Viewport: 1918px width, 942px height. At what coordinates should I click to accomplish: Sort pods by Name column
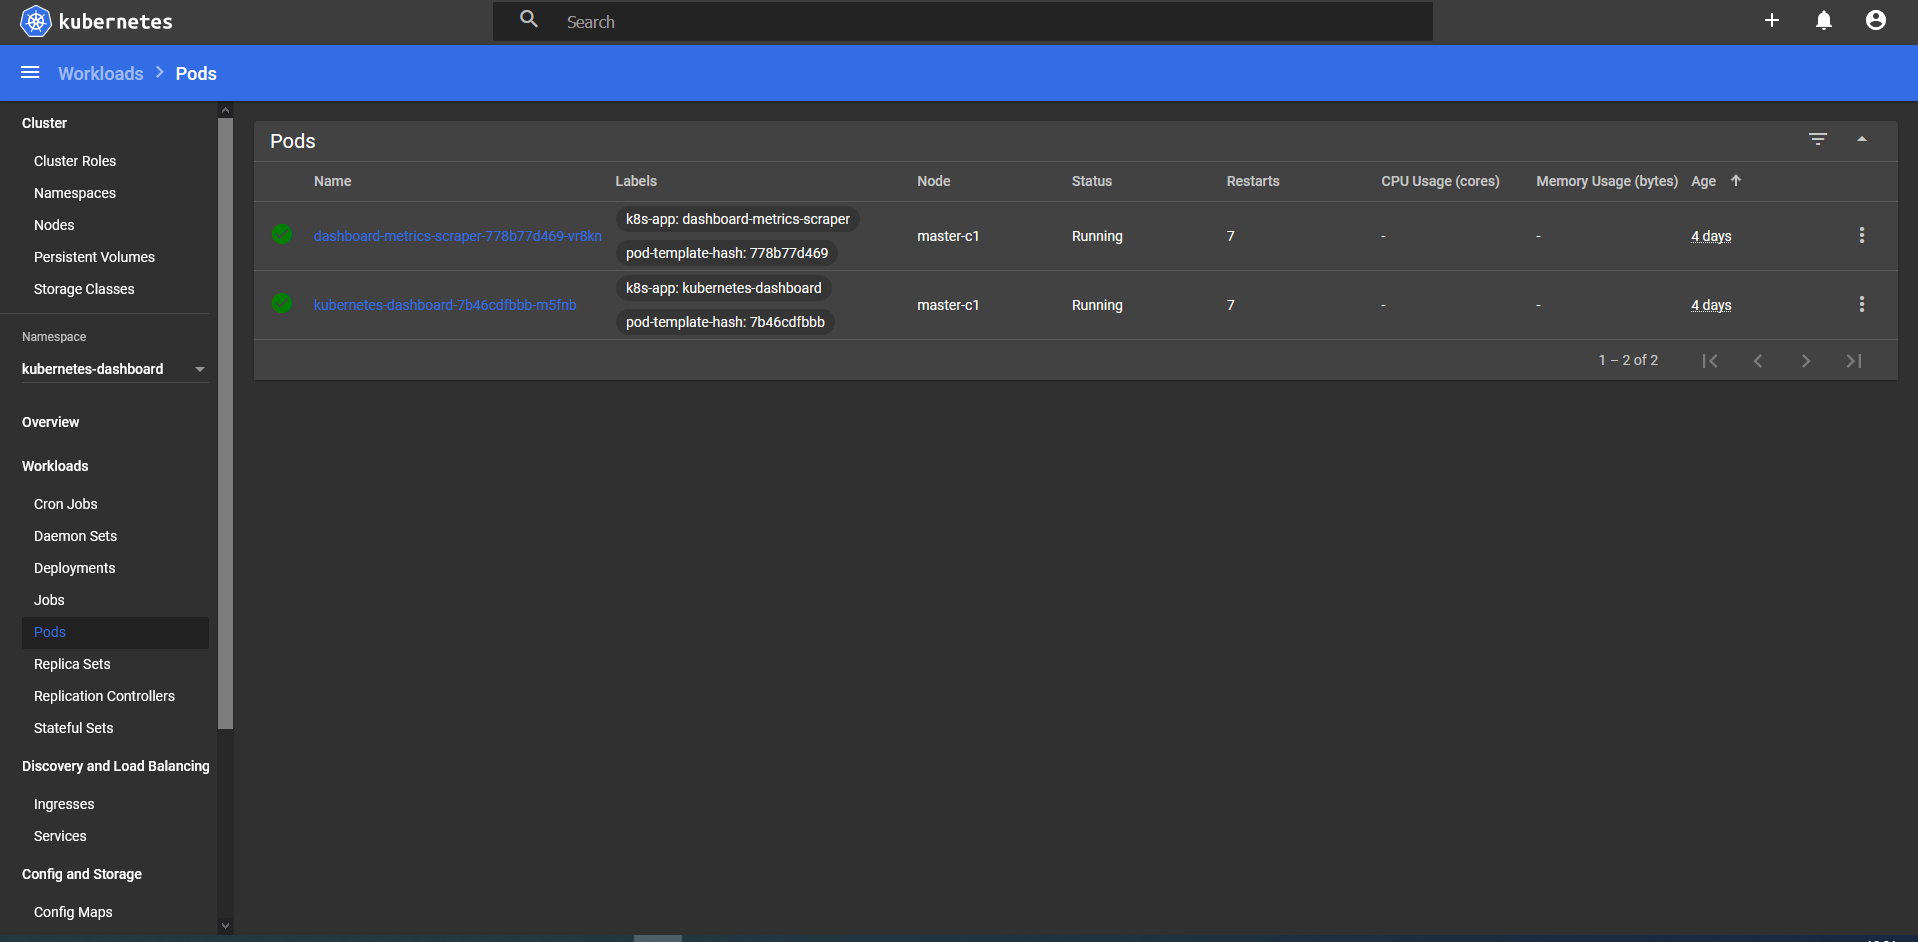332,181
